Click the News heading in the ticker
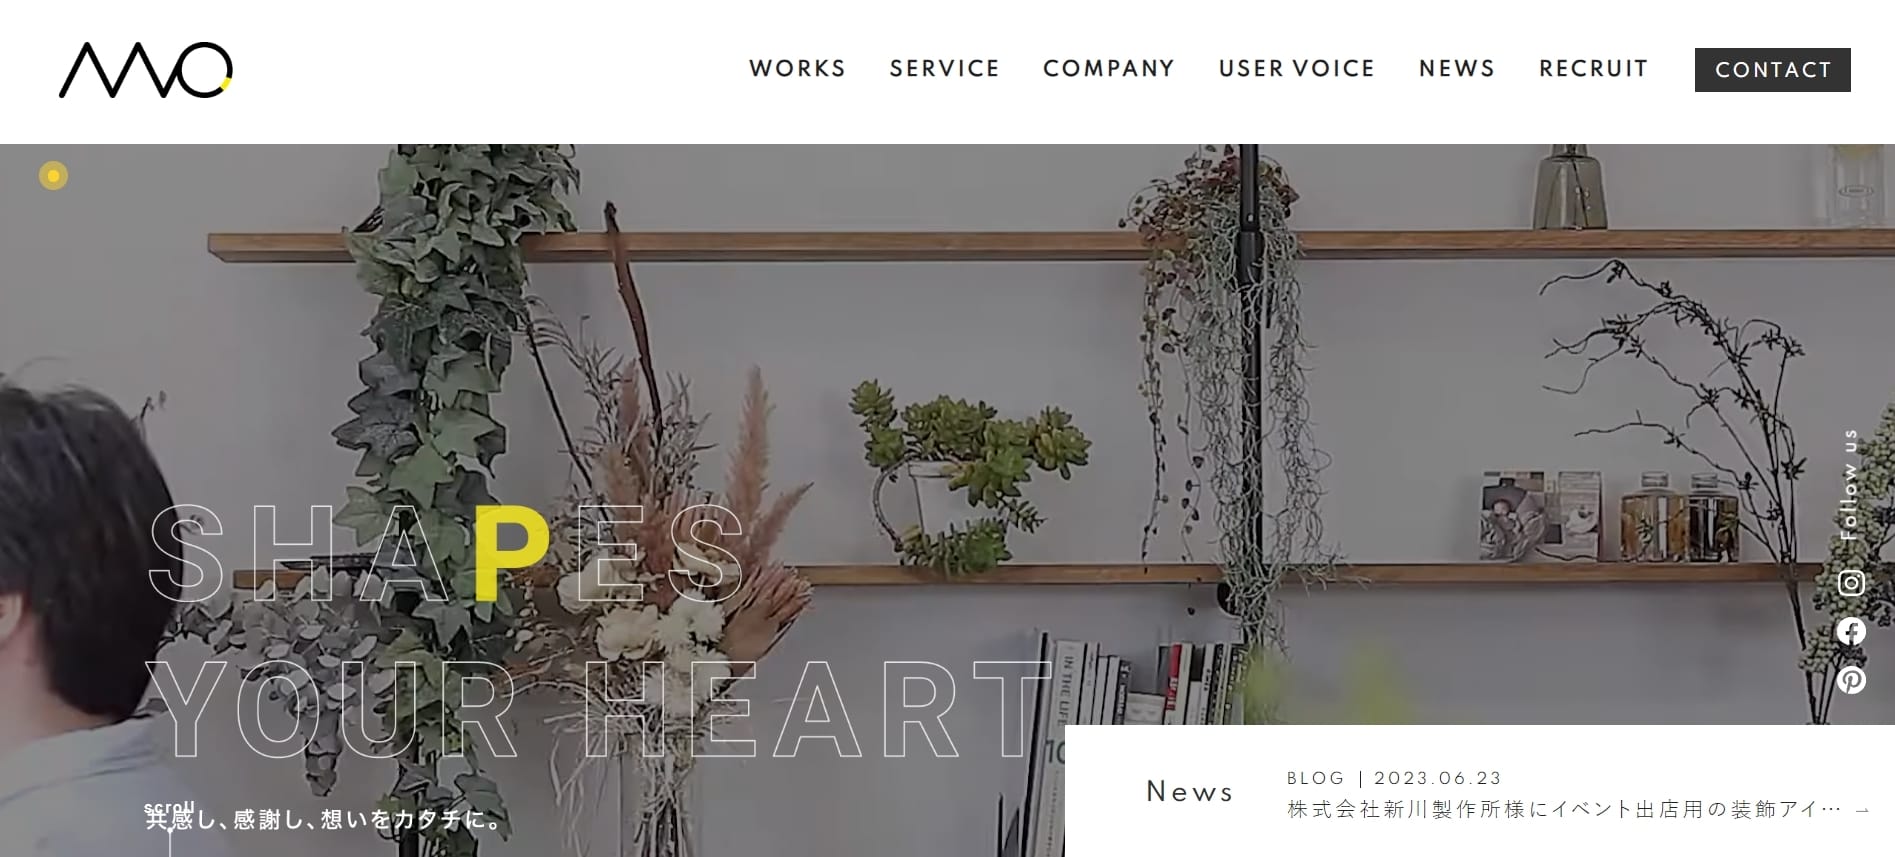 click(x=1189, y=791)
